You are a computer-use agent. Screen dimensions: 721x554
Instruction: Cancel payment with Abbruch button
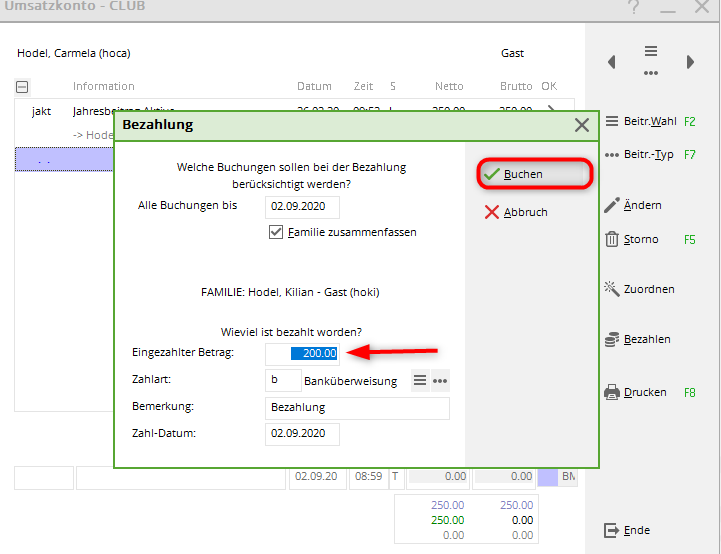(x=515, y=212)
